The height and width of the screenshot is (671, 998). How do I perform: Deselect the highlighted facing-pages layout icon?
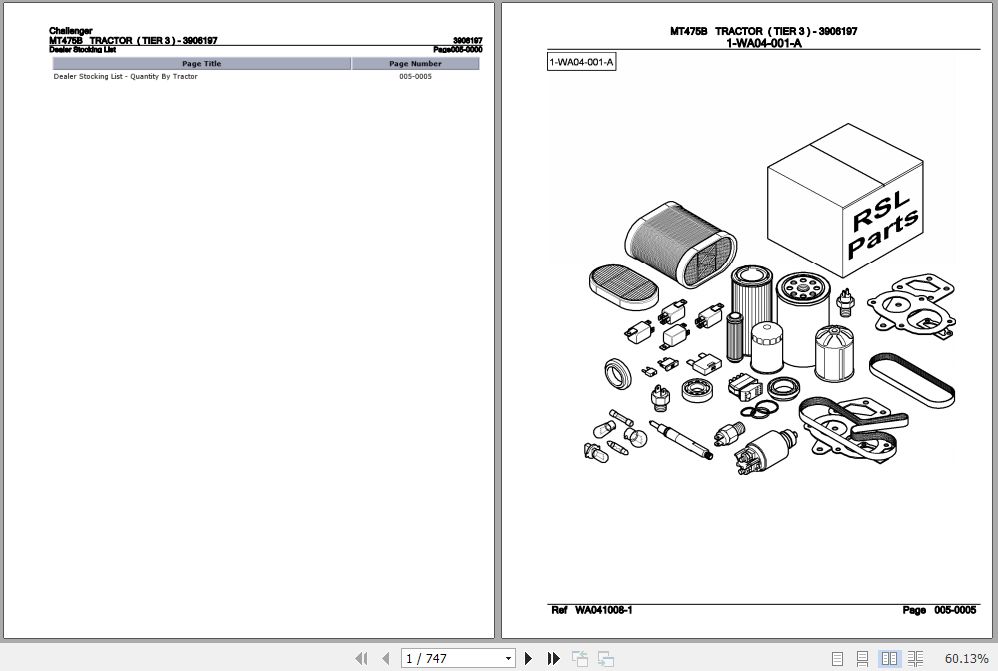pos(890,658)
